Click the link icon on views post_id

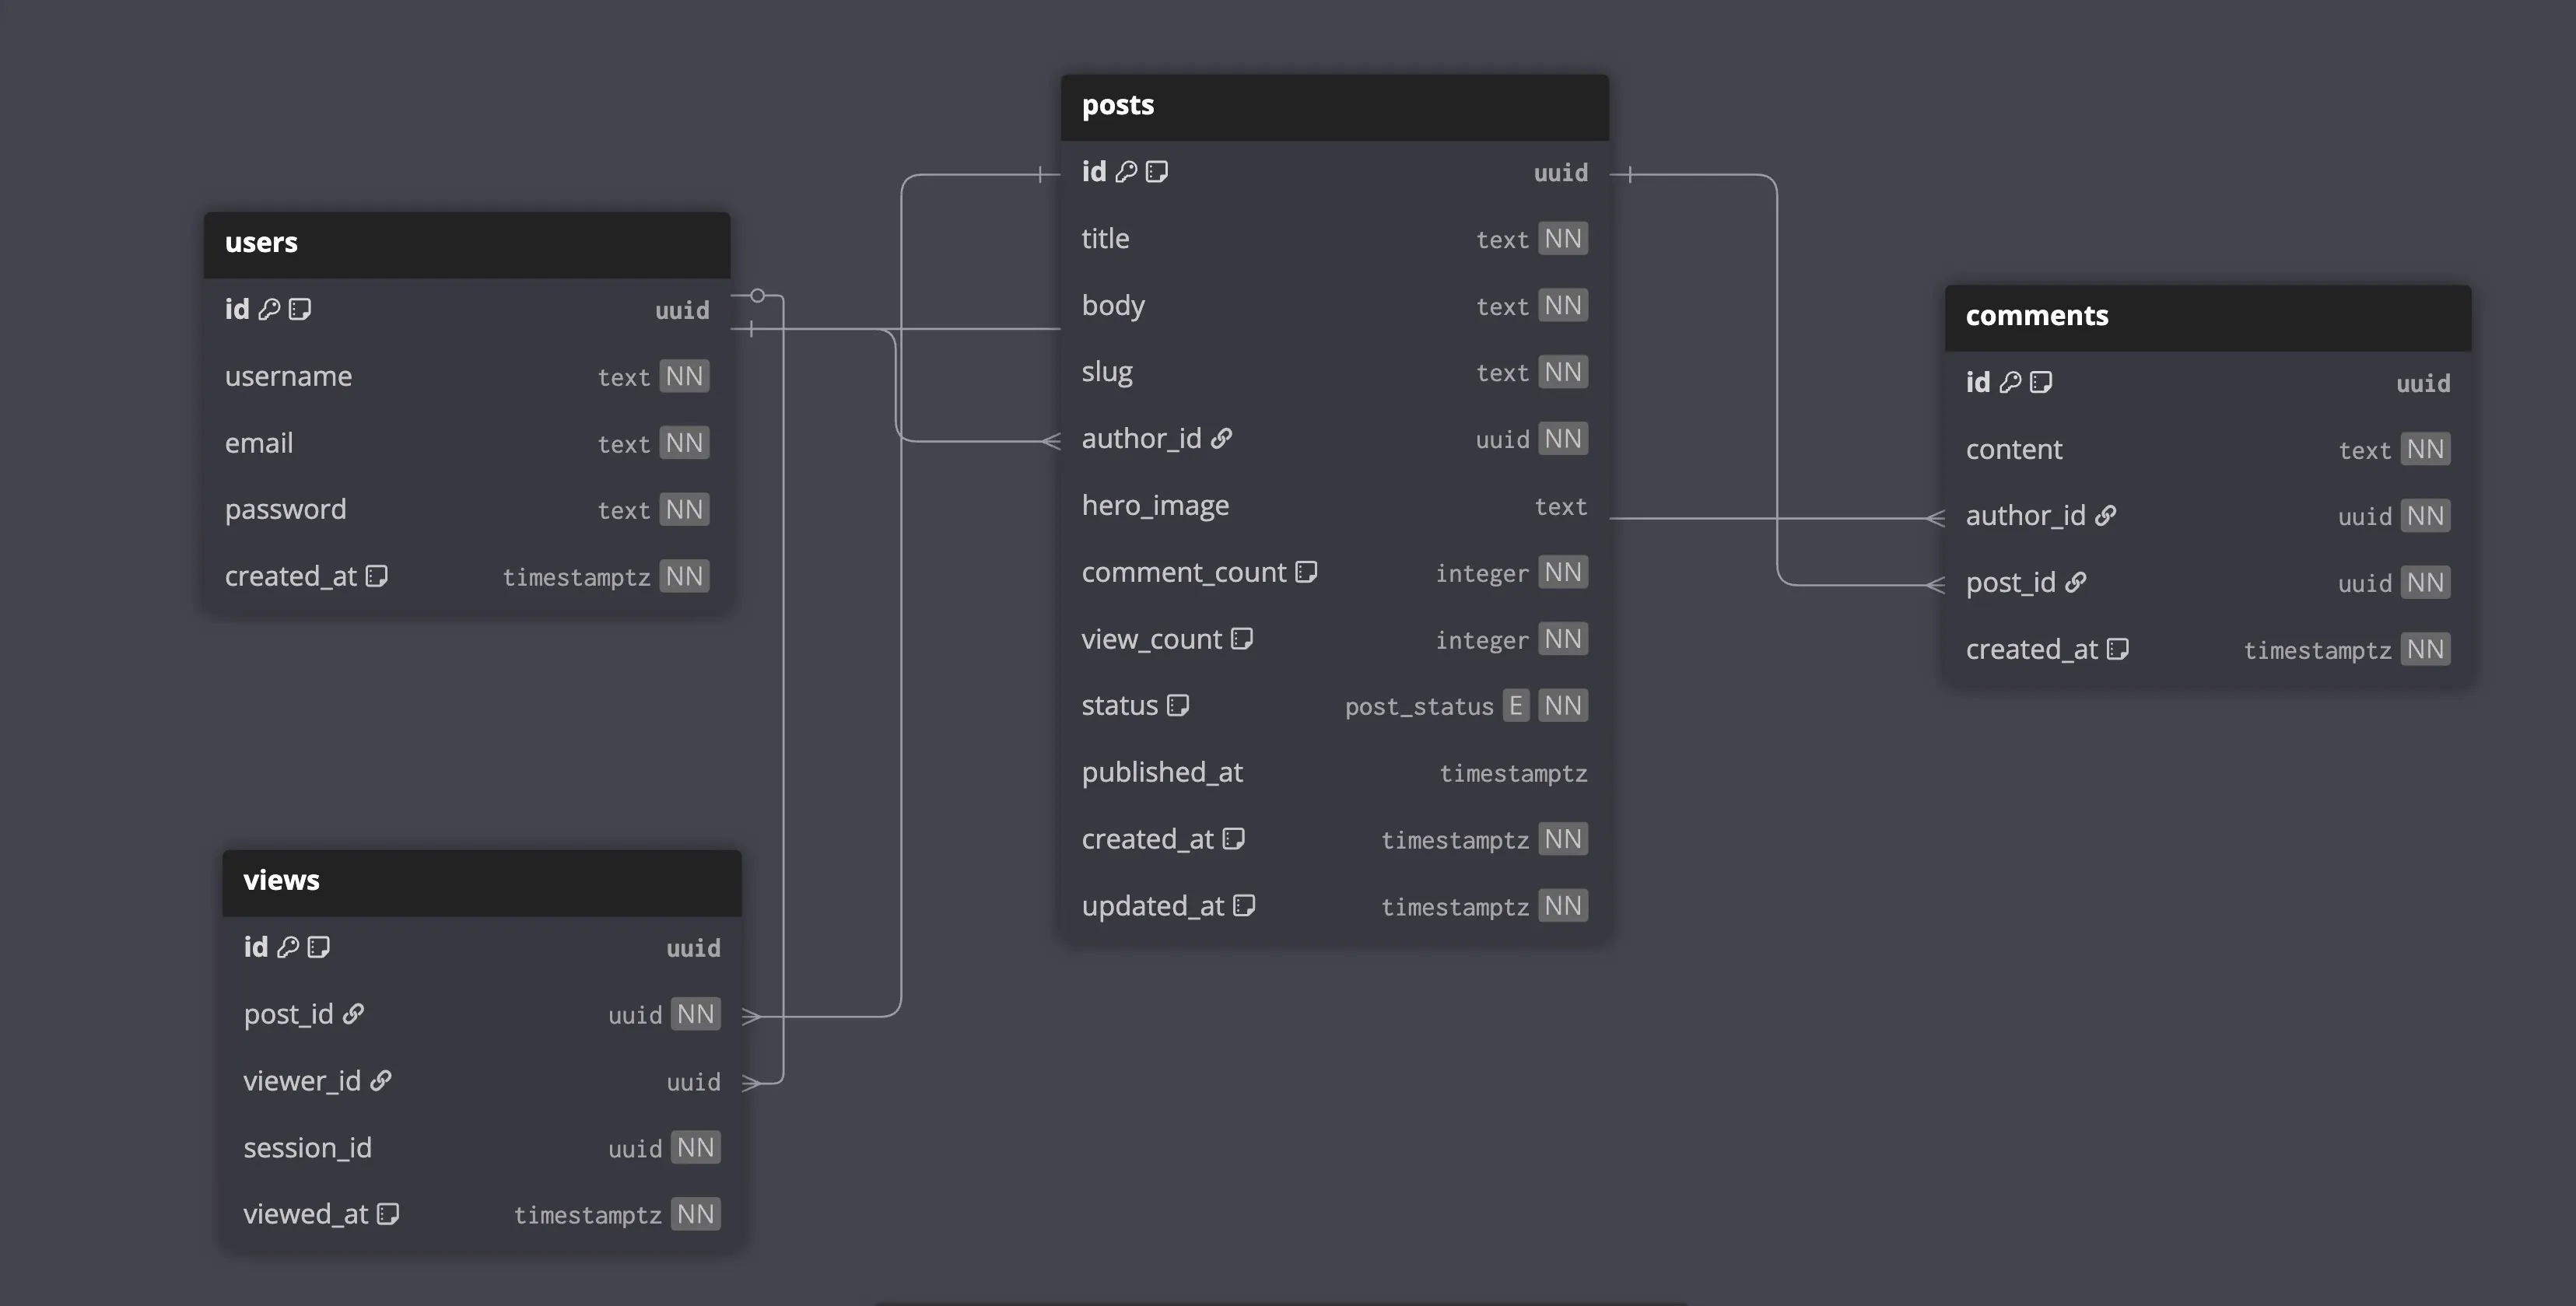click(x=353, y=1014)
